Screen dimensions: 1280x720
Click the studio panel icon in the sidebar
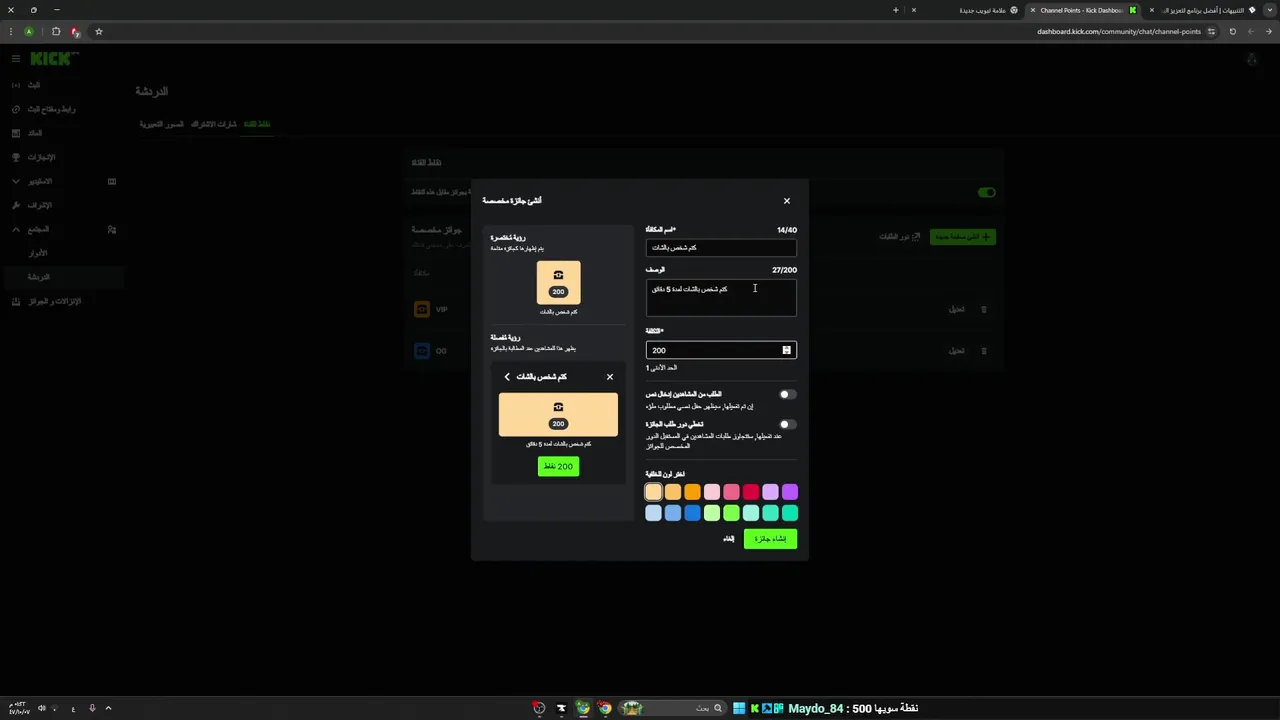pos(112,181)
